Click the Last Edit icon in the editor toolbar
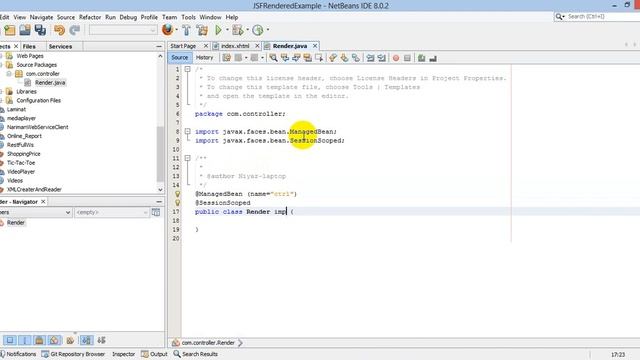The height and width of the screenshot is (360, 640). (x=227, y=58)
